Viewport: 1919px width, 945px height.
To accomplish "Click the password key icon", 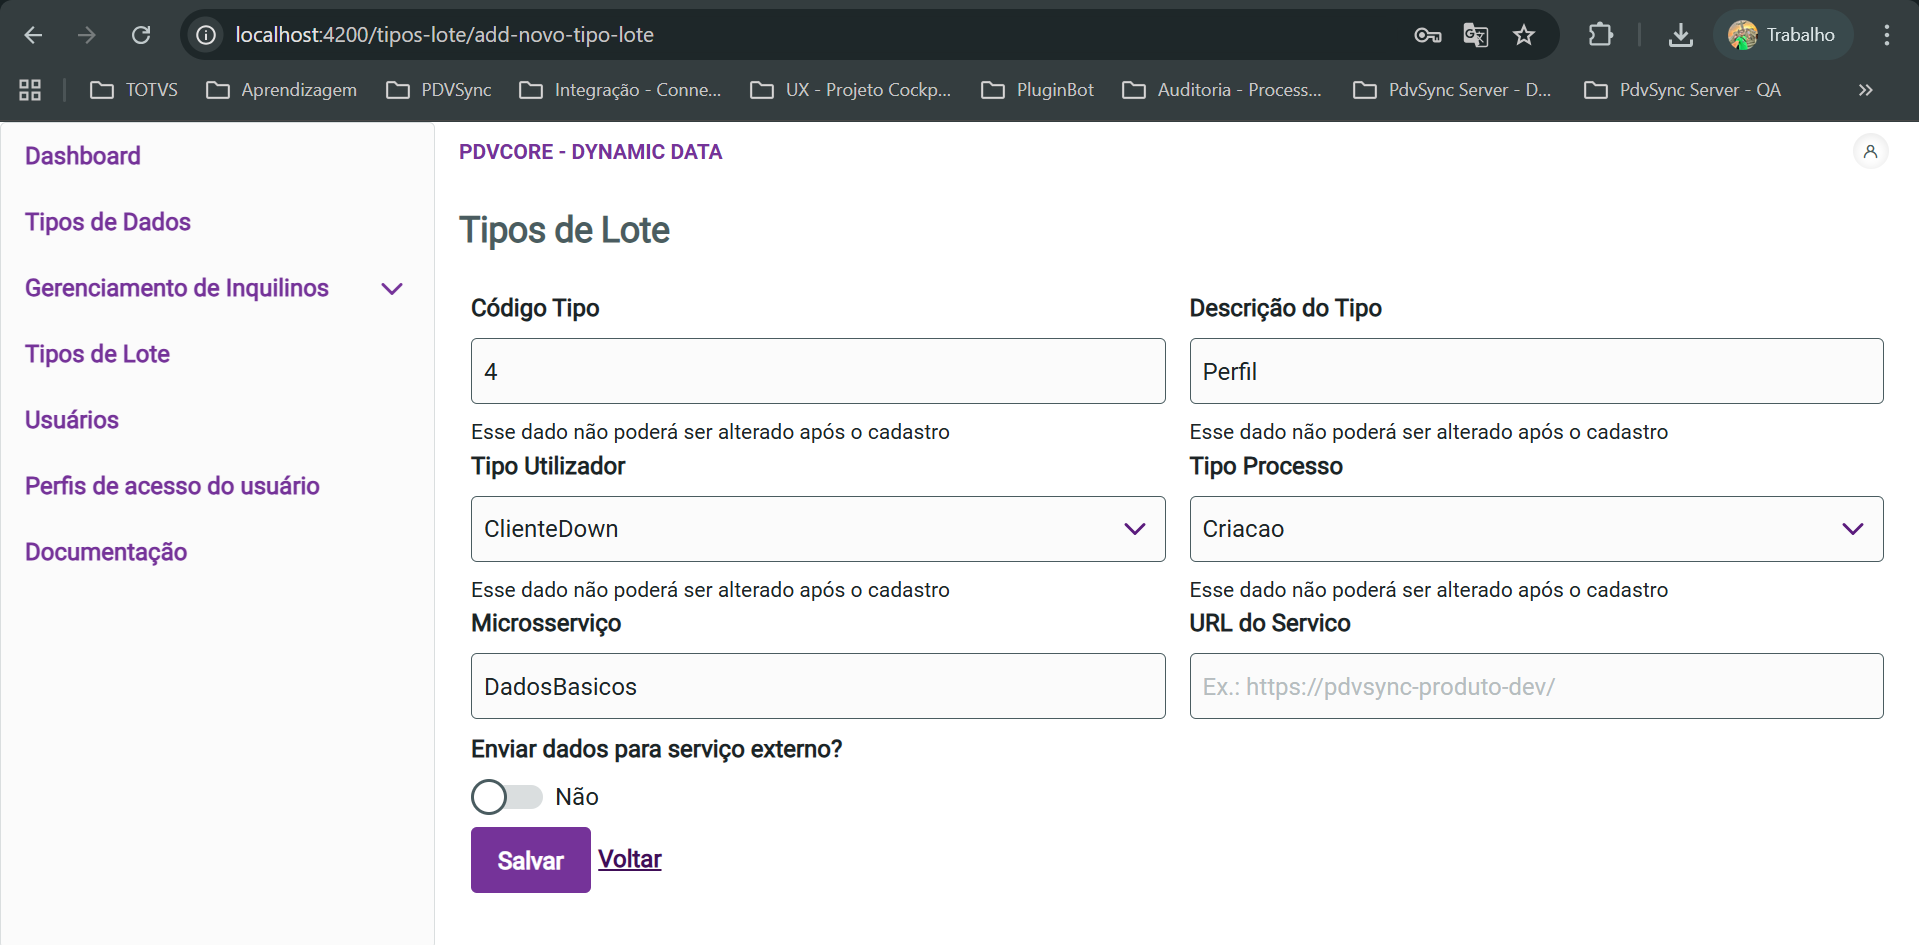I will (x=1427, y=35).
